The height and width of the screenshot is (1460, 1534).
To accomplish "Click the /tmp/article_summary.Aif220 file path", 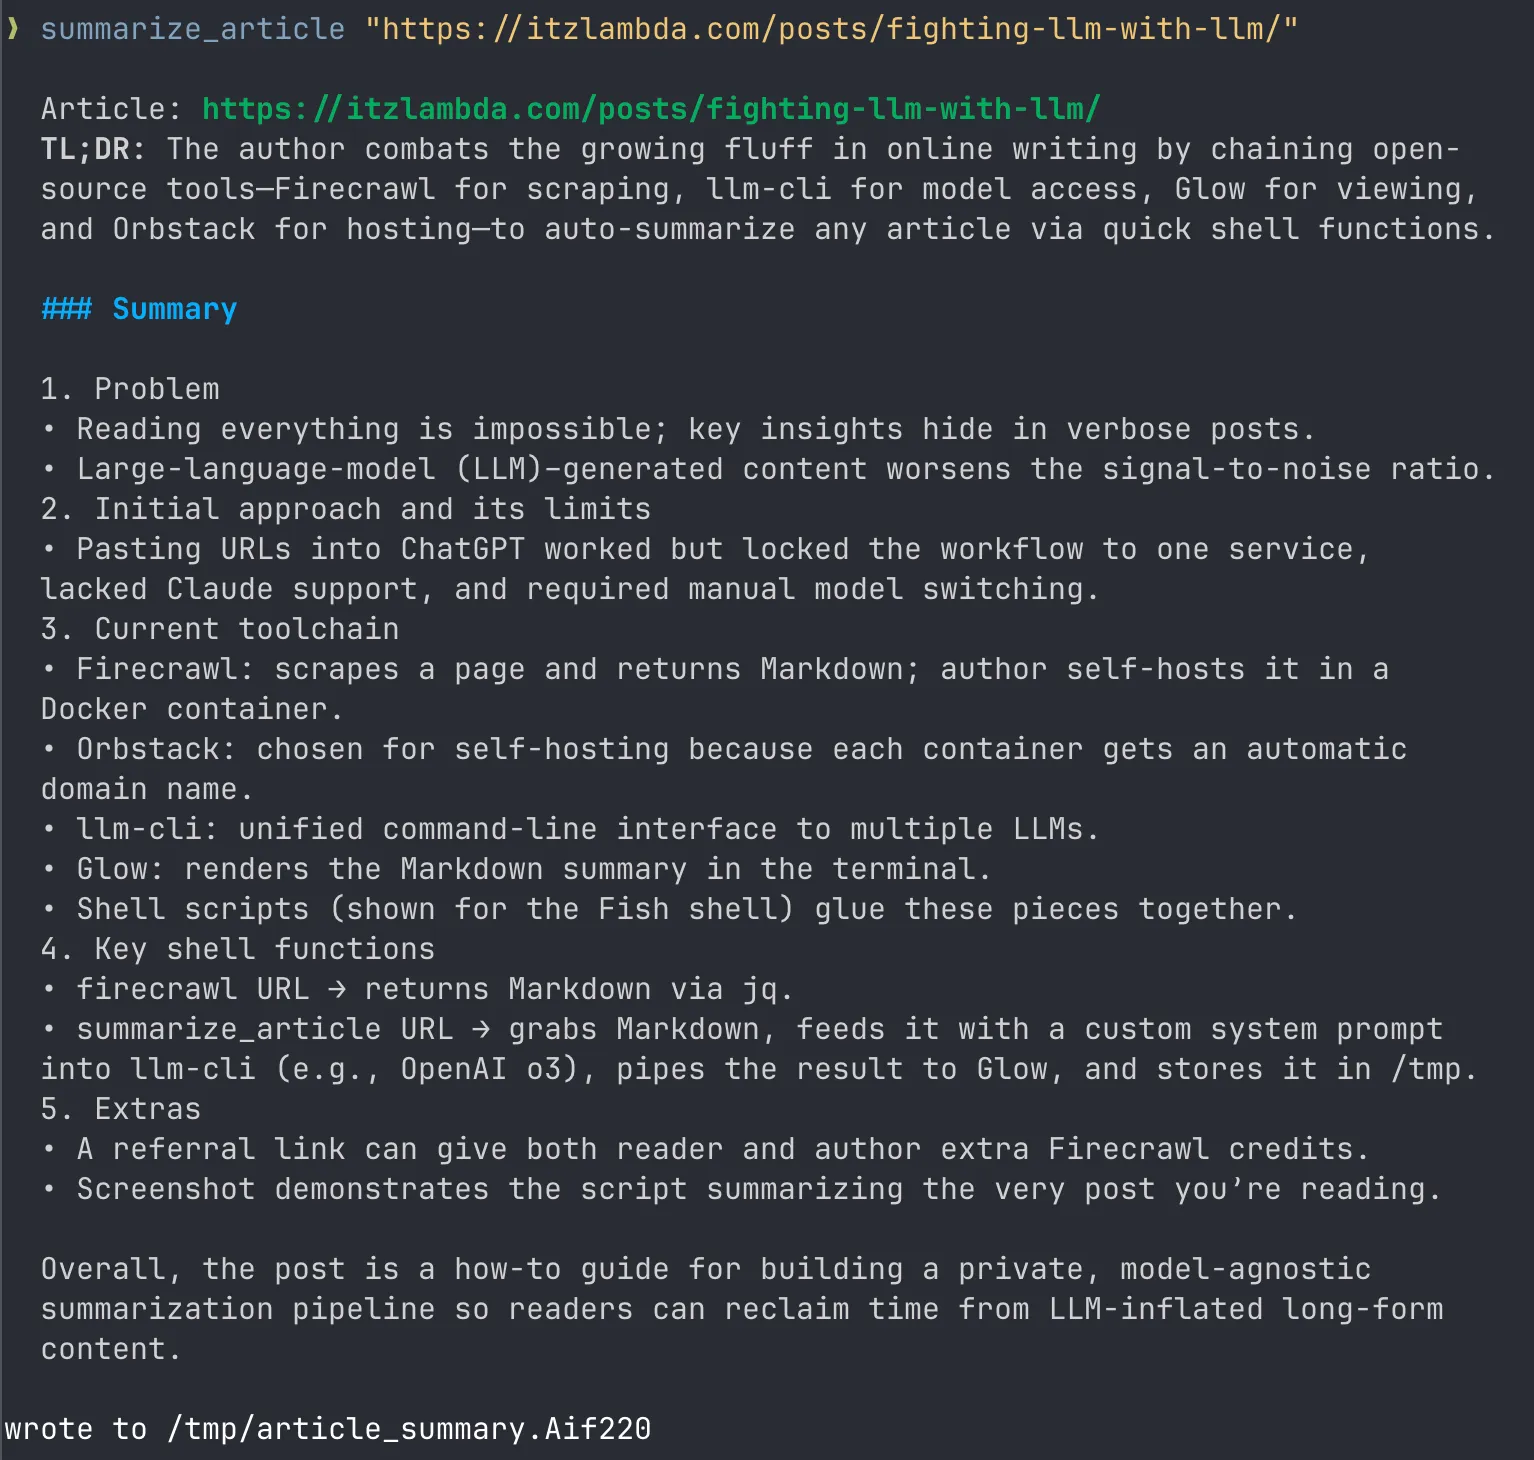I will 409,1429.
